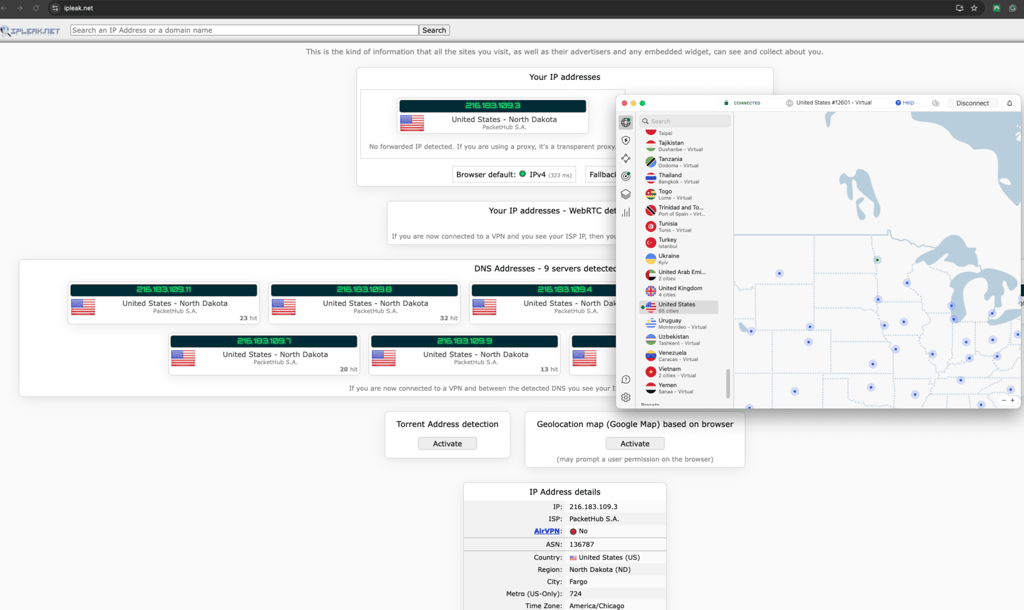Open the help/support icon at NordVPN sidebar bottom

(626, 379)
